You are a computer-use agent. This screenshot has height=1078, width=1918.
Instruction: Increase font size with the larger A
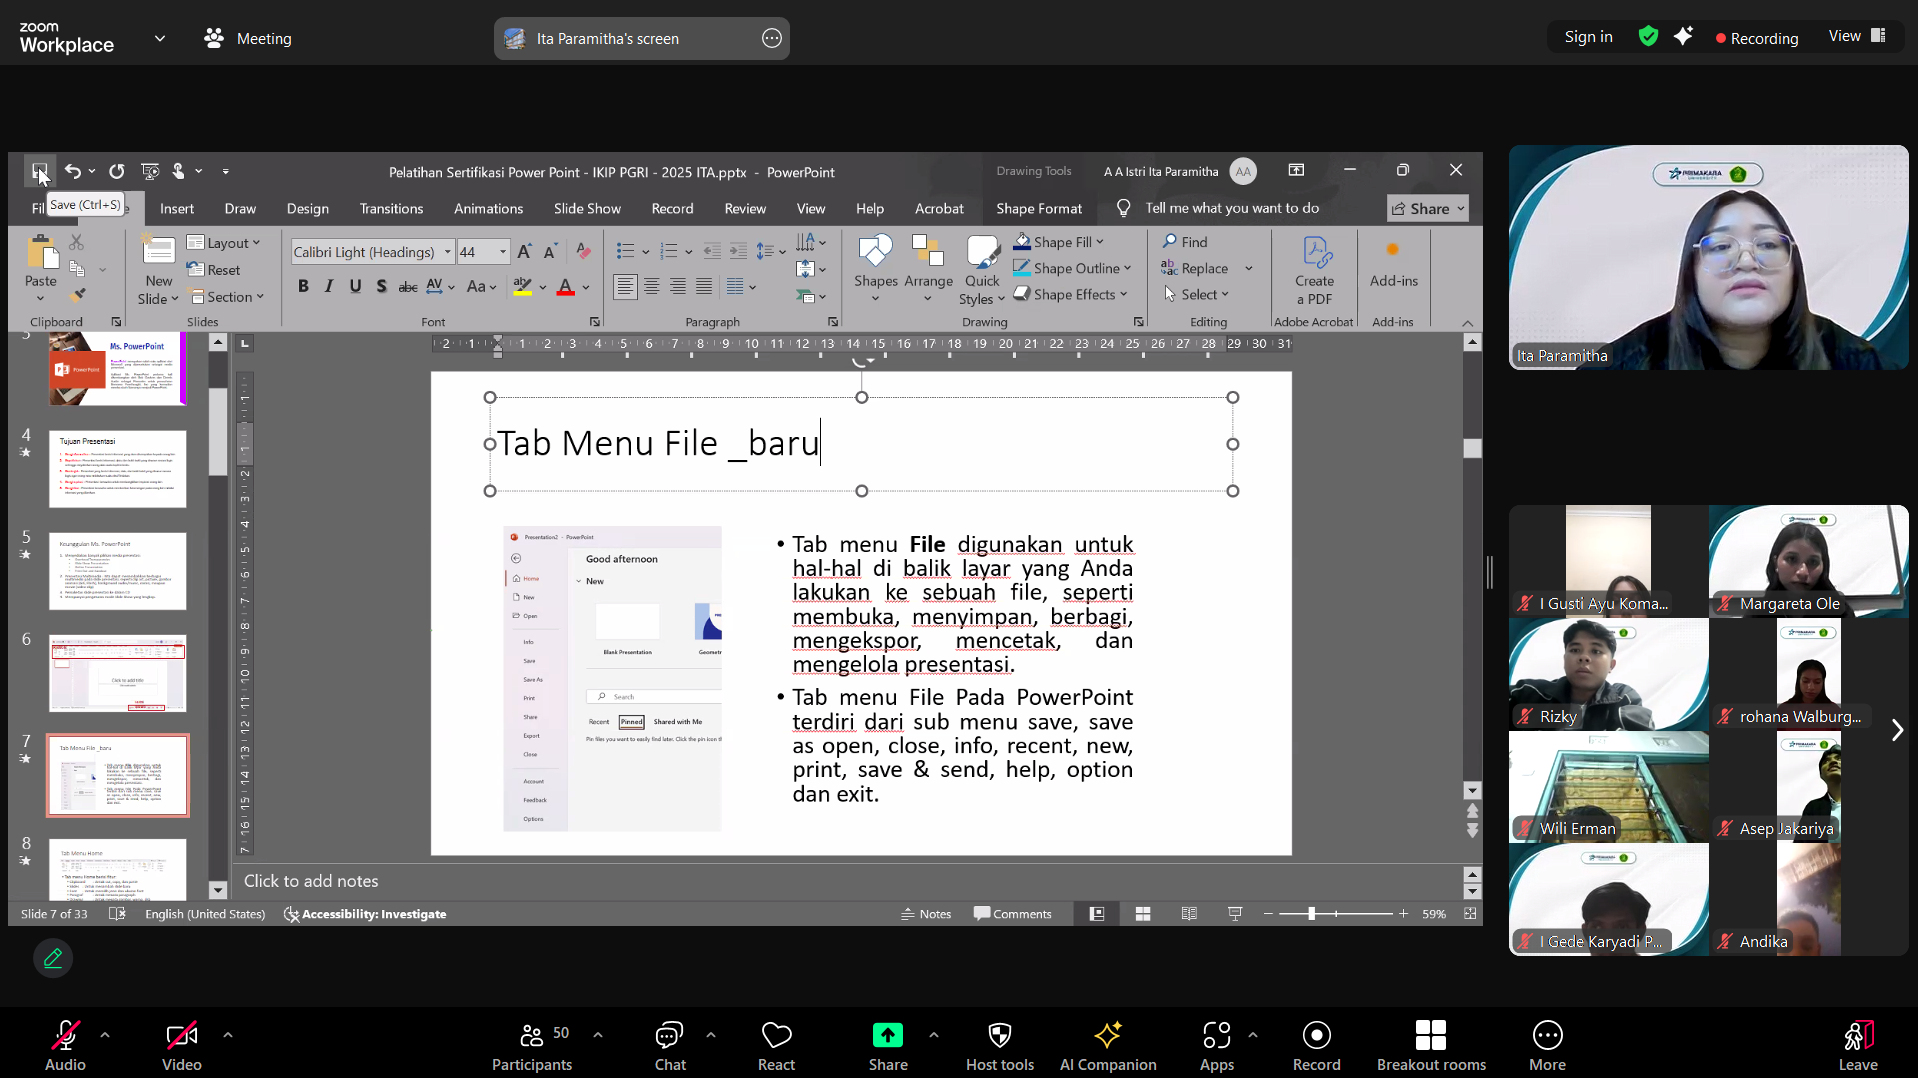point(524,252)
